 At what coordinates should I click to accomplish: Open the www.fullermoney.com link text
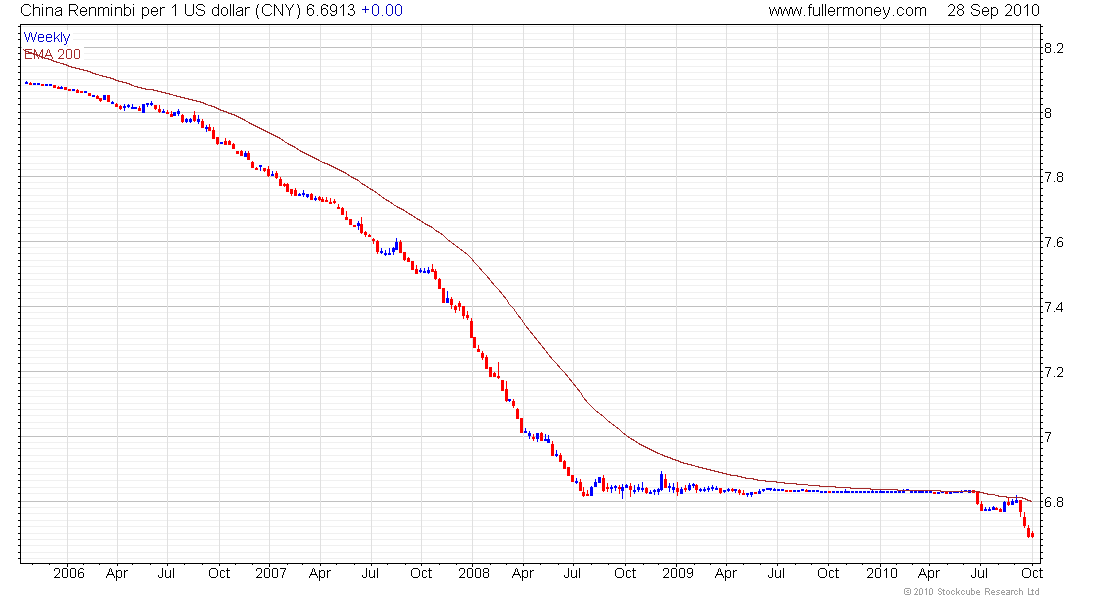[847, 11]
